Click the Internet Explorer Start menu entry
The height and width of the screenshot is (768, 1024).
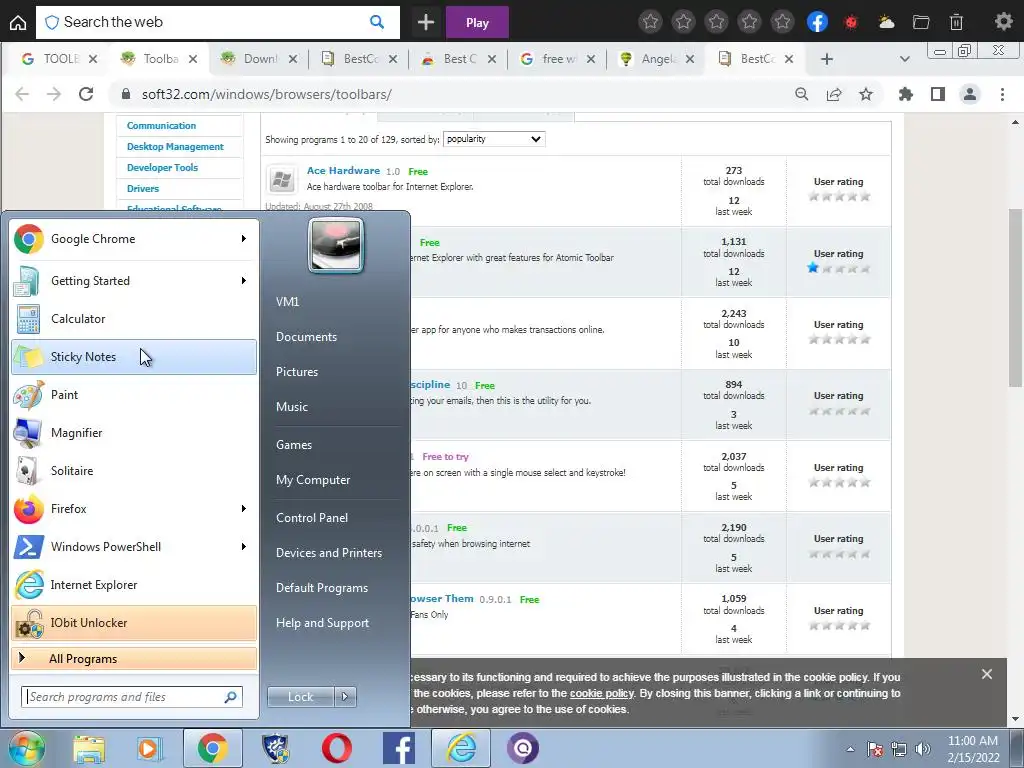(x=134, y=584)
